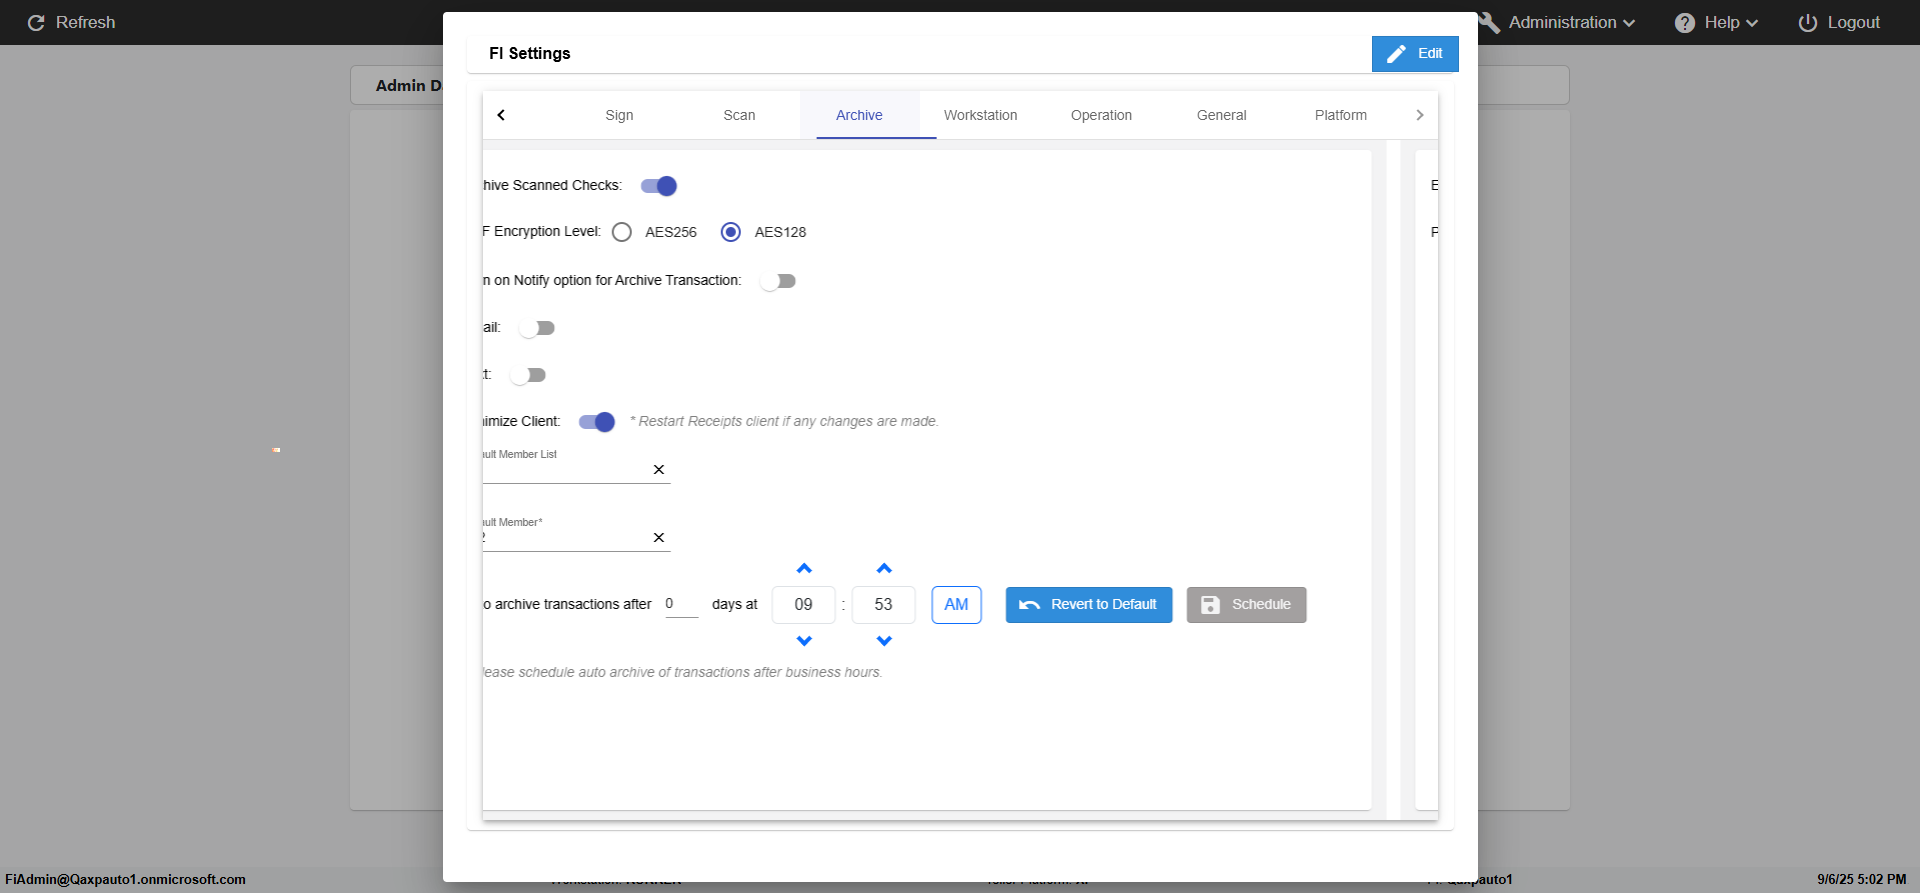Toggle the switch in the row ending 't:'

(527, 375)
